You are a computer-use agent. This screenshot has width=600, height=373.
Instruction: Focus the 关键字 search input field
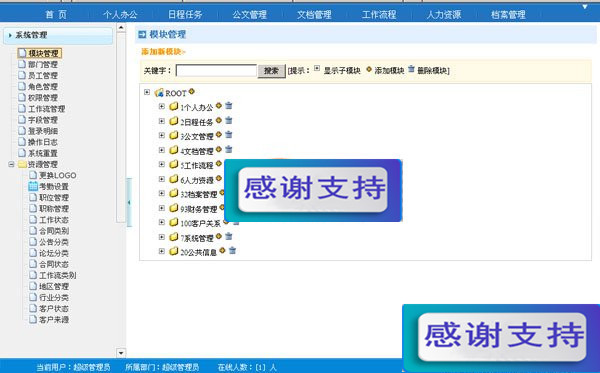coord(216,71)
